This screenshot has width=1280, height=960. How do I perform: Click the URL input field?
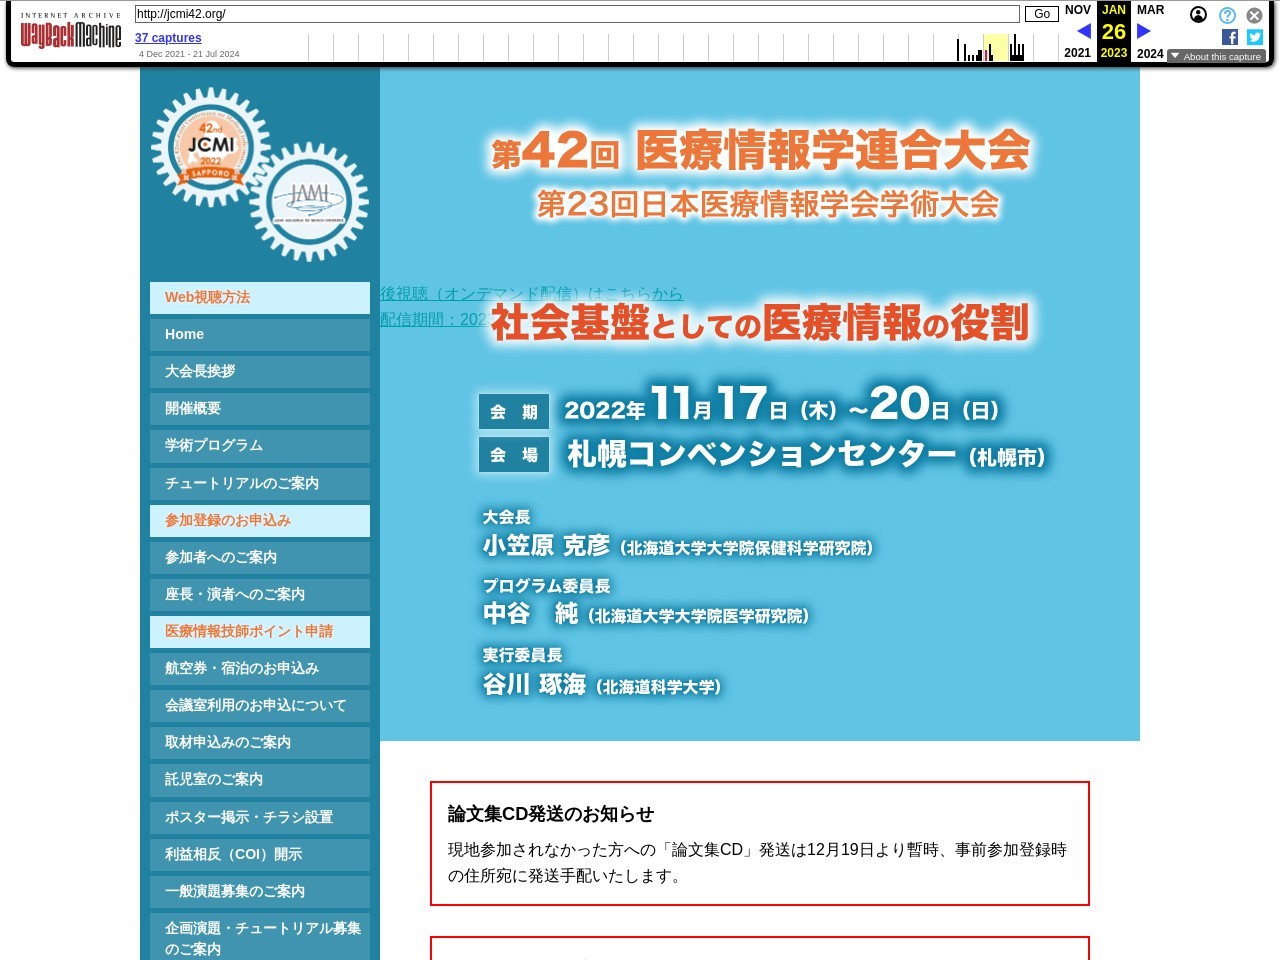tap(577, 14)
